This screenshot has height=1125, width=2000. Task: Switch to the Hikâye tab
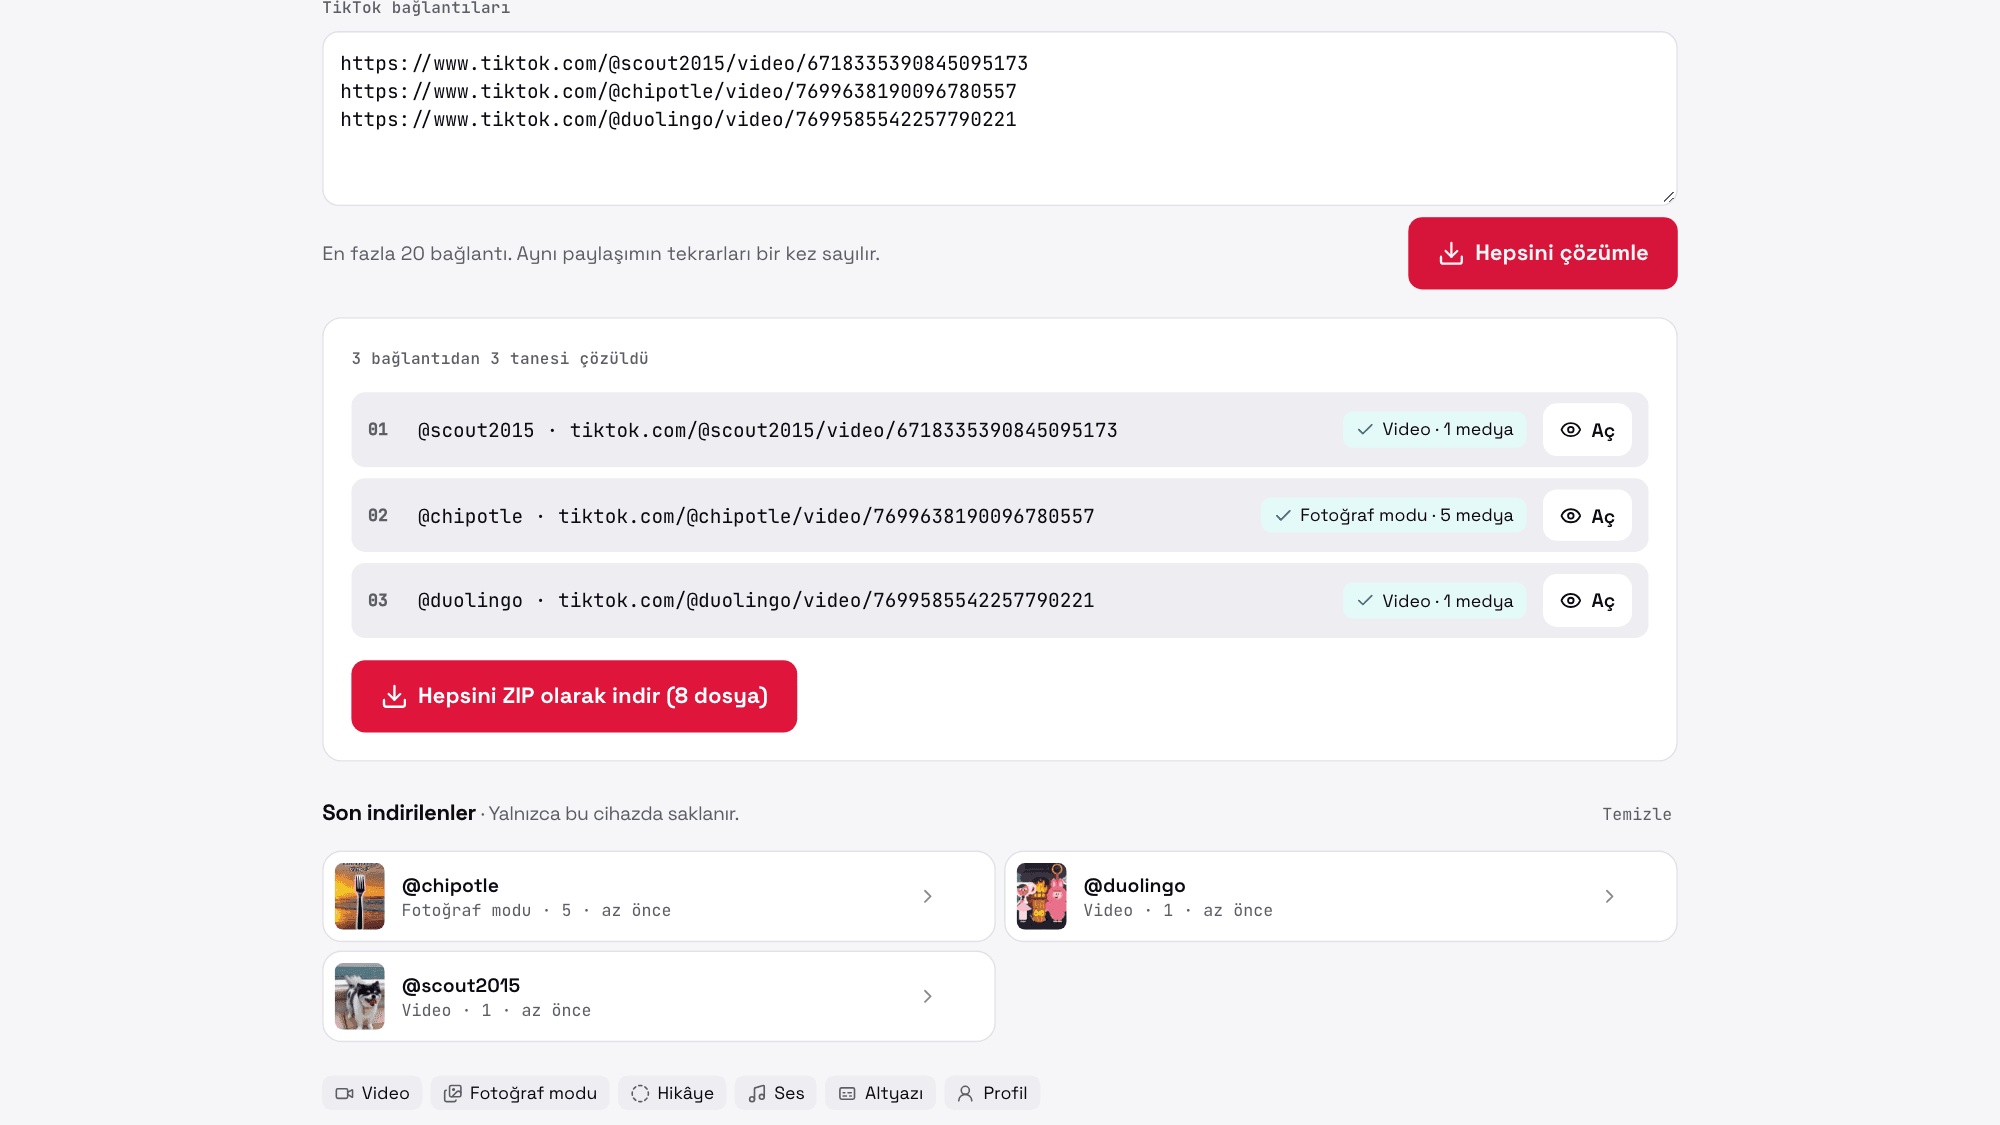click(672, 1093)
